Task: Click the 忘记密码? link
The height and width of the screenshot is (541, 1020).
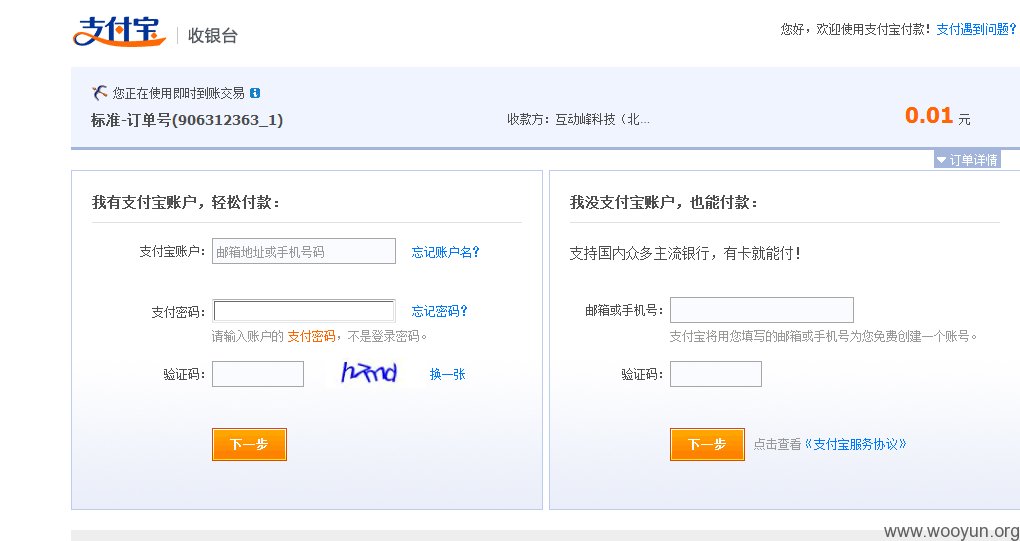Action: [439, 311]
